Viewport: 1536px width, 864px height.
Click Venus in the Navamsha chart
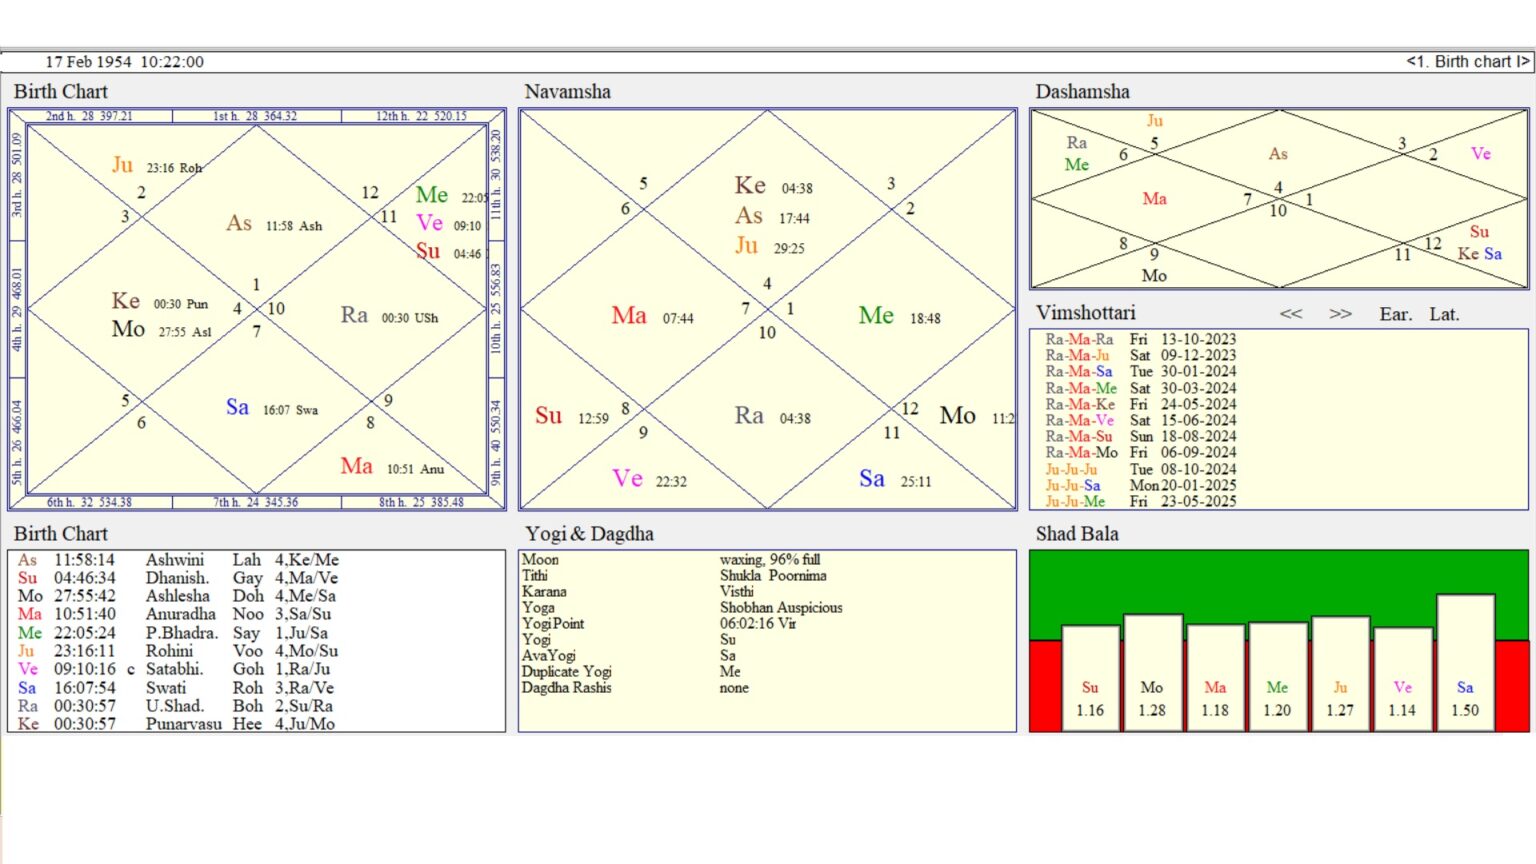coord(627,479)
